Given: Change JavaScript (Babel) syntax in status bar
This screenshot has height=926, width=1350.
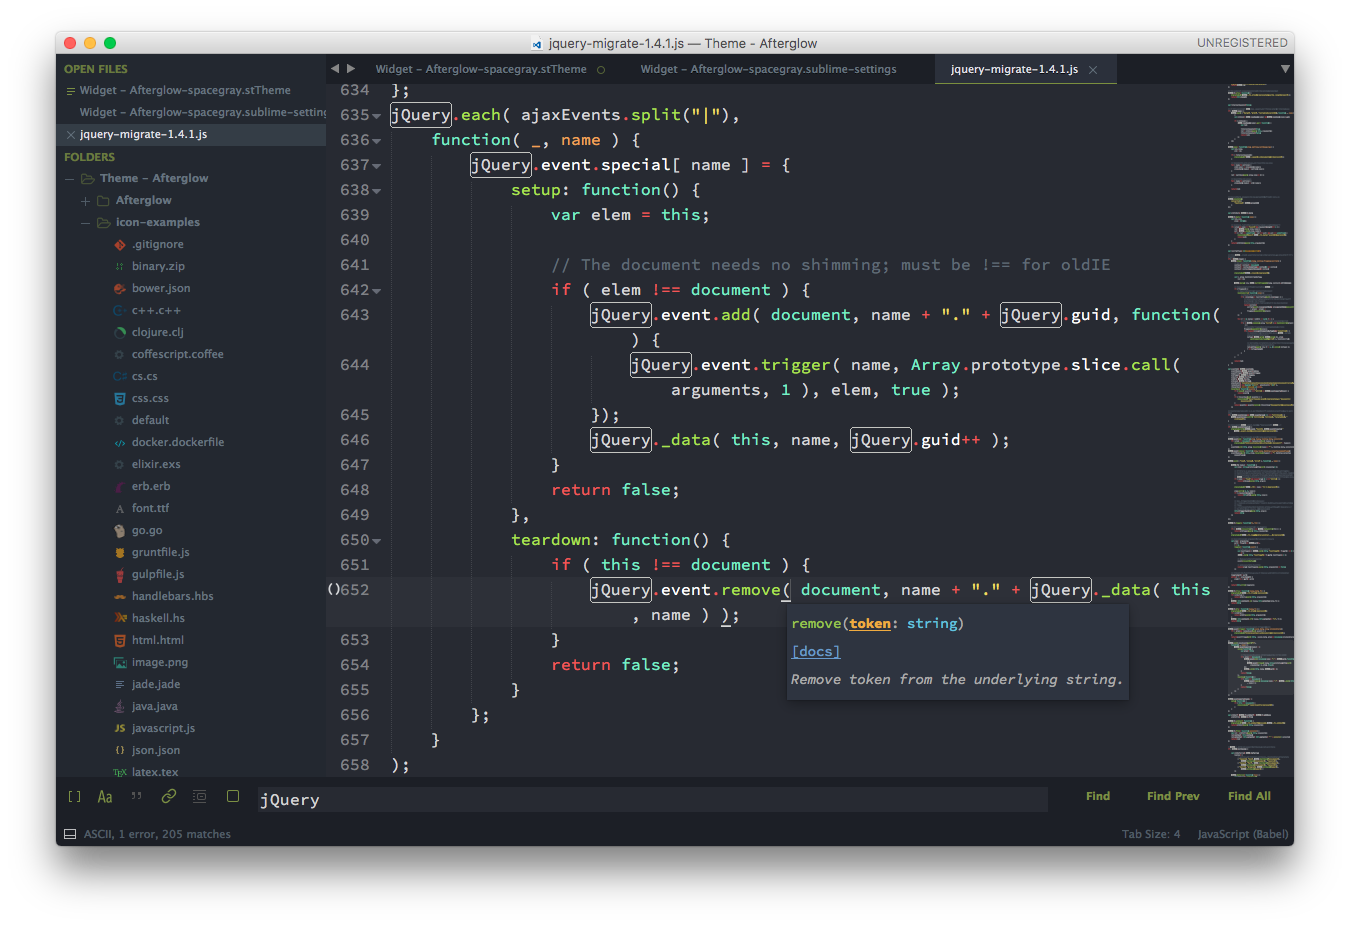Looking at the screenshot, I should coord(1243,834).
